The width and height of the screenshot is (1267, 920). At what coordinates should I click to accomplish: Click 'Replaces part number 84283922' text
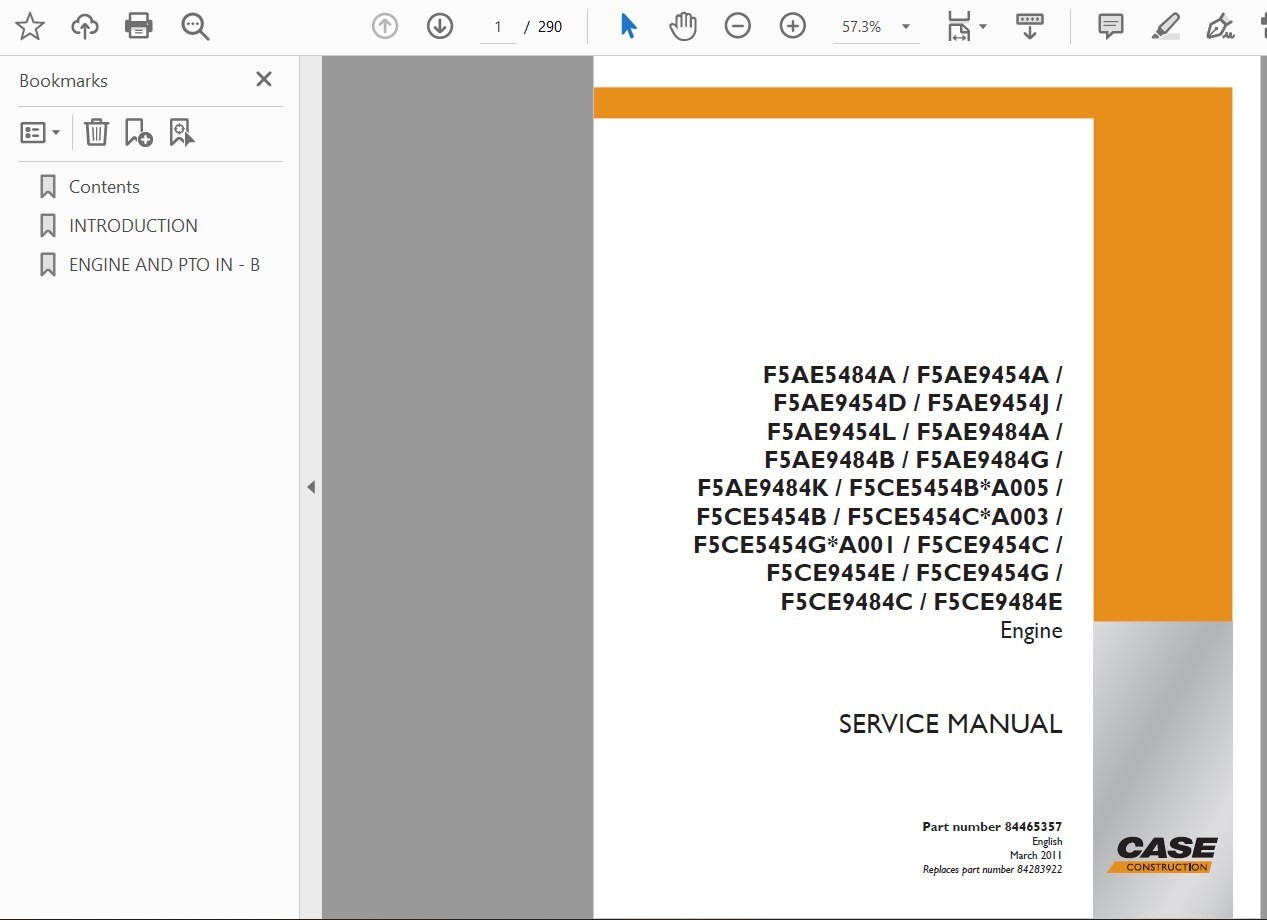click(992, 870)
